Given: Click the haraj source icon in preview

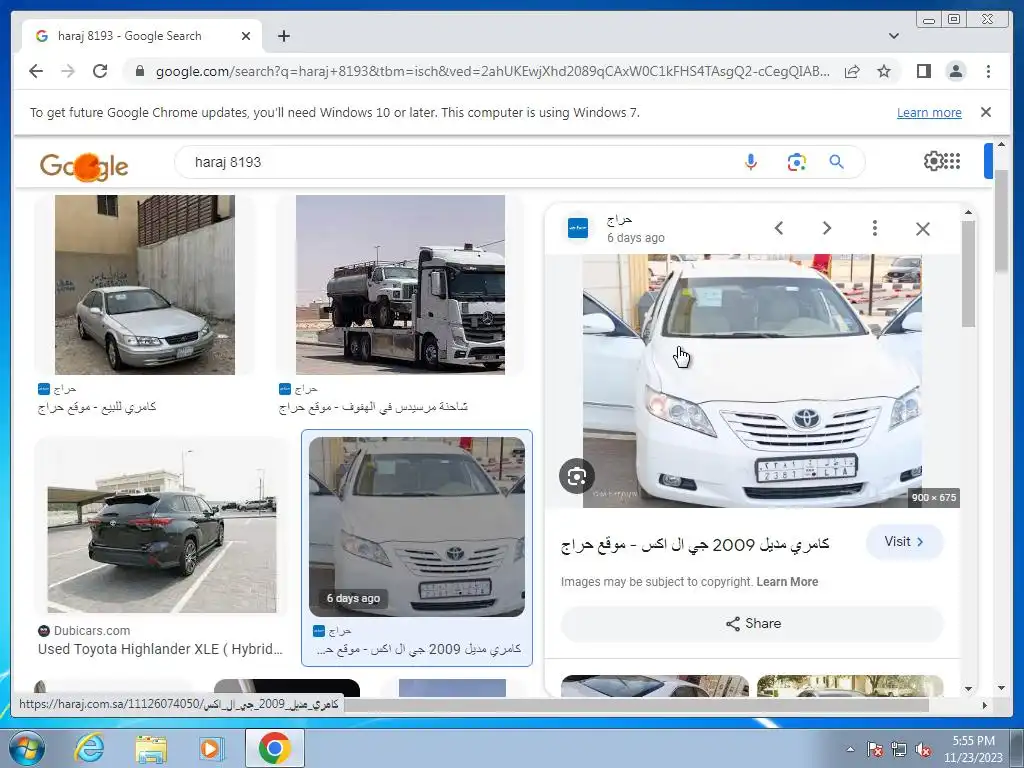Looking at the screenshot, I should point(577,228).
